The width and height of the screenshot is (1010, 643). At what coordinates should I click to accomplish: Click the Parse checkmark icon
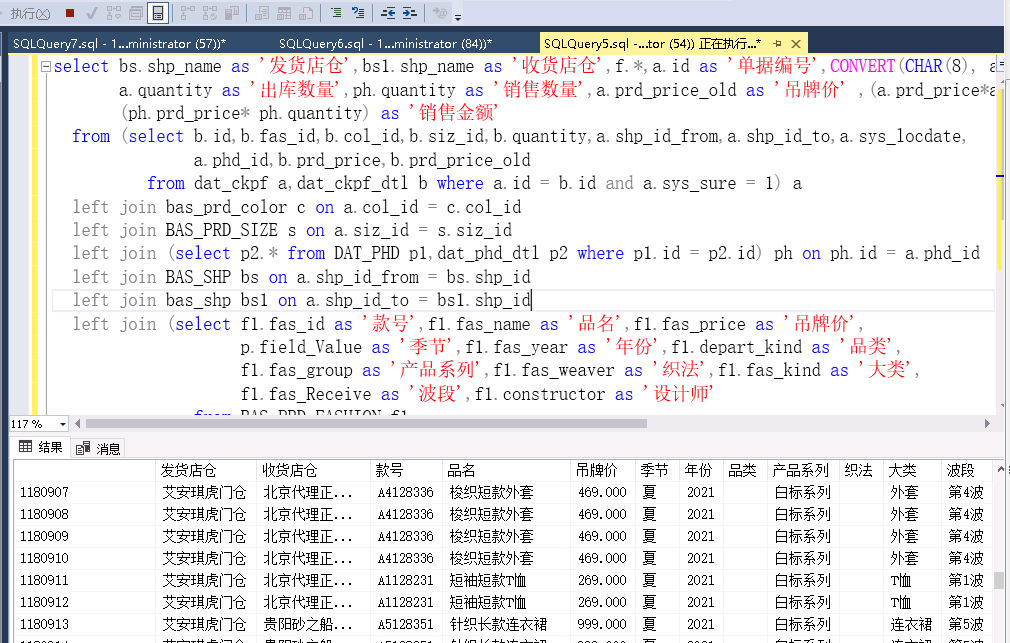(x=91, y=13)
